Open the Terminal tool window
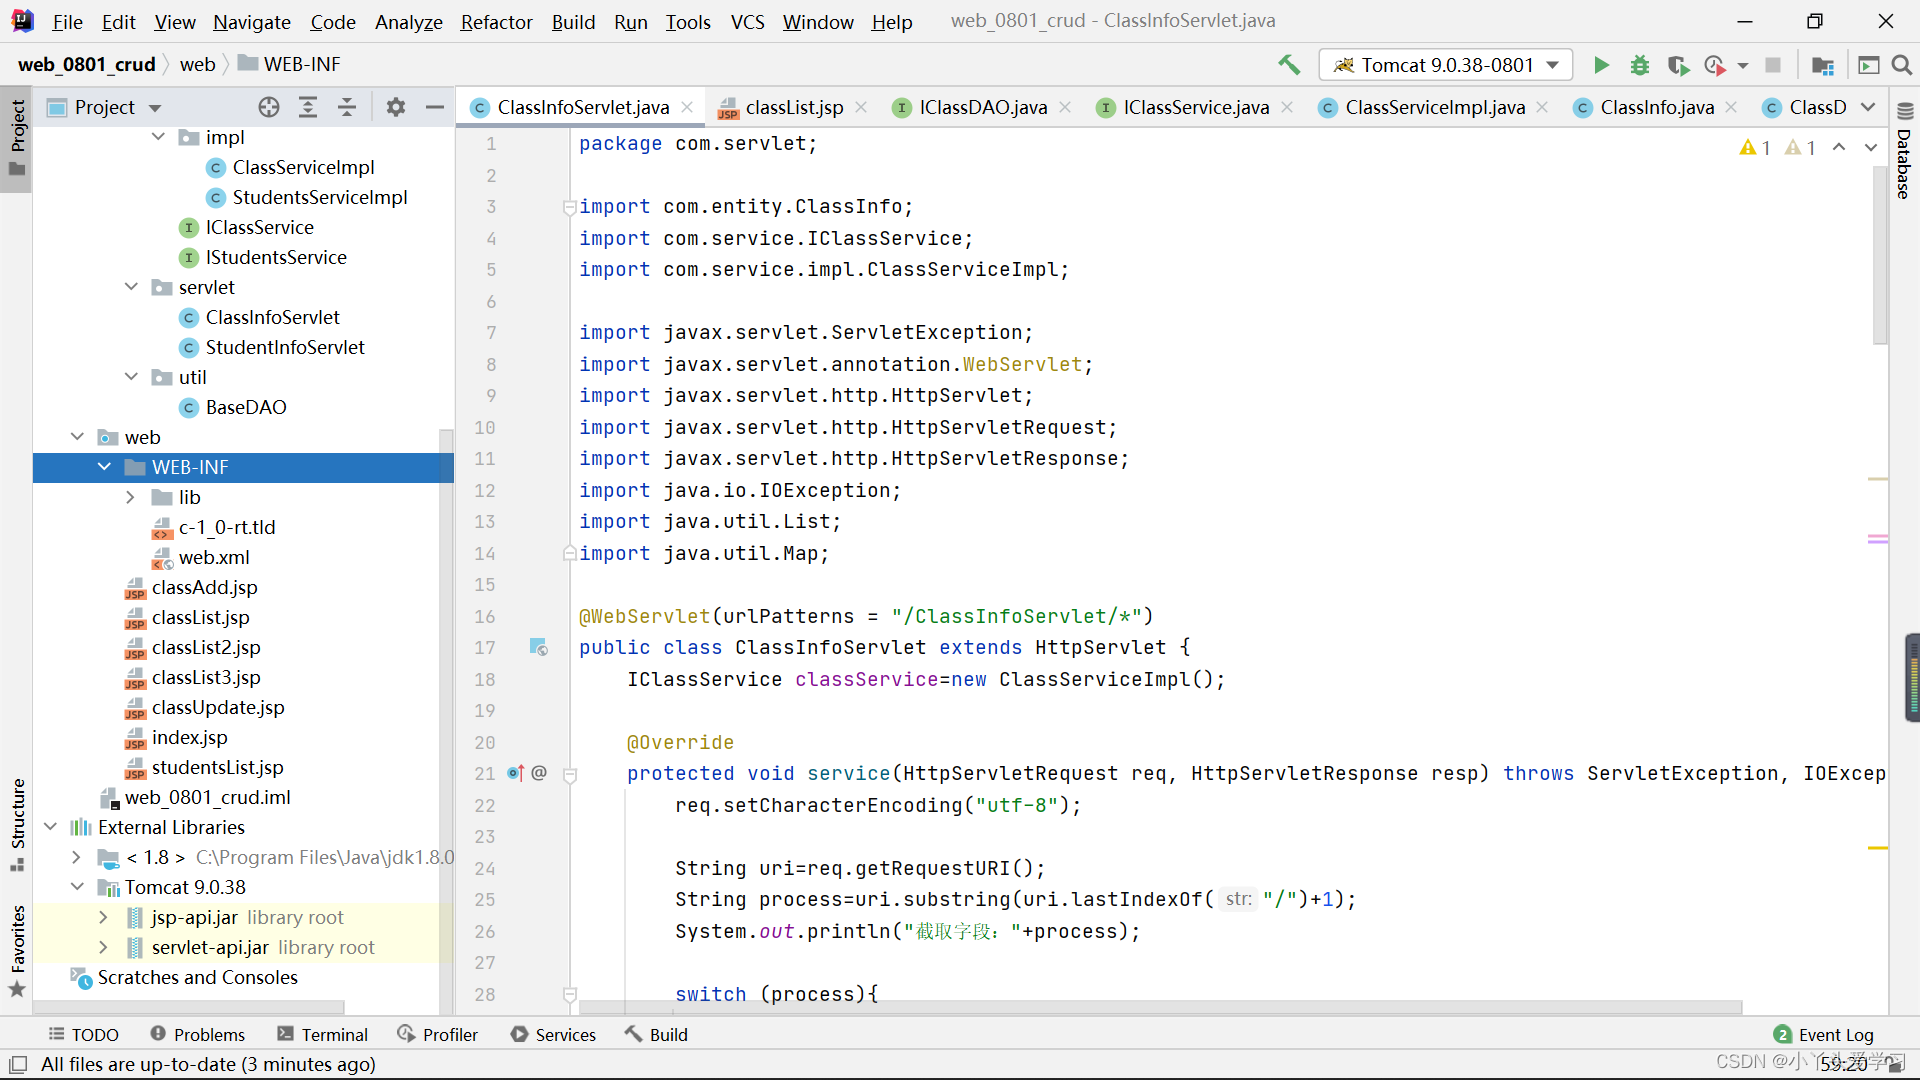The width and height of the screenshot is (1920, 1080). (x=323, y=1034)
